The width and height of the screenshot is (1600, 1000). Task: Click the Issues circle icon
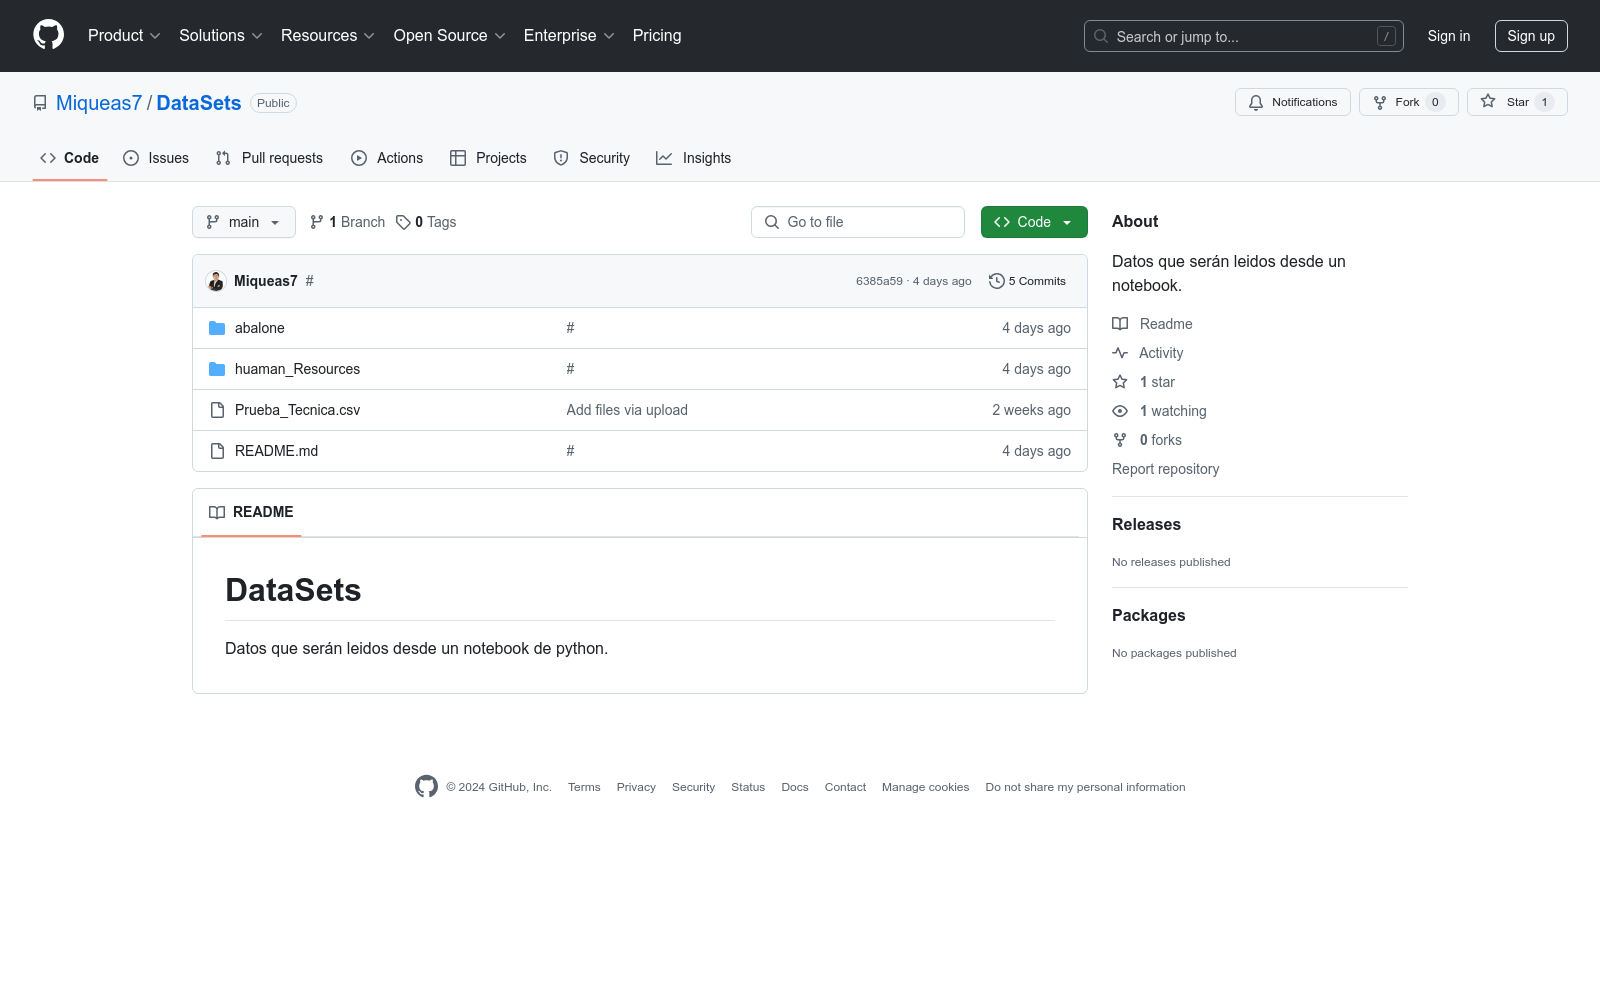[x=131, y=158]
